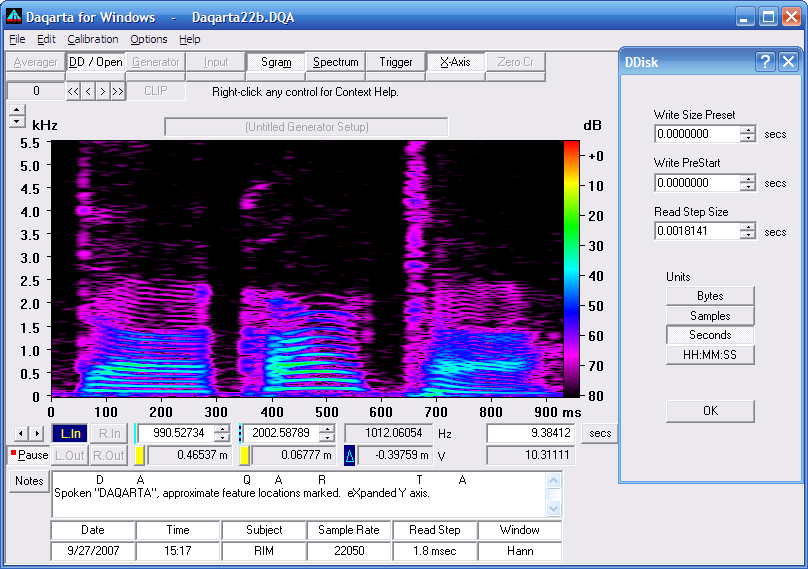
Task: Open the Help menu
Action: [190, 39]
